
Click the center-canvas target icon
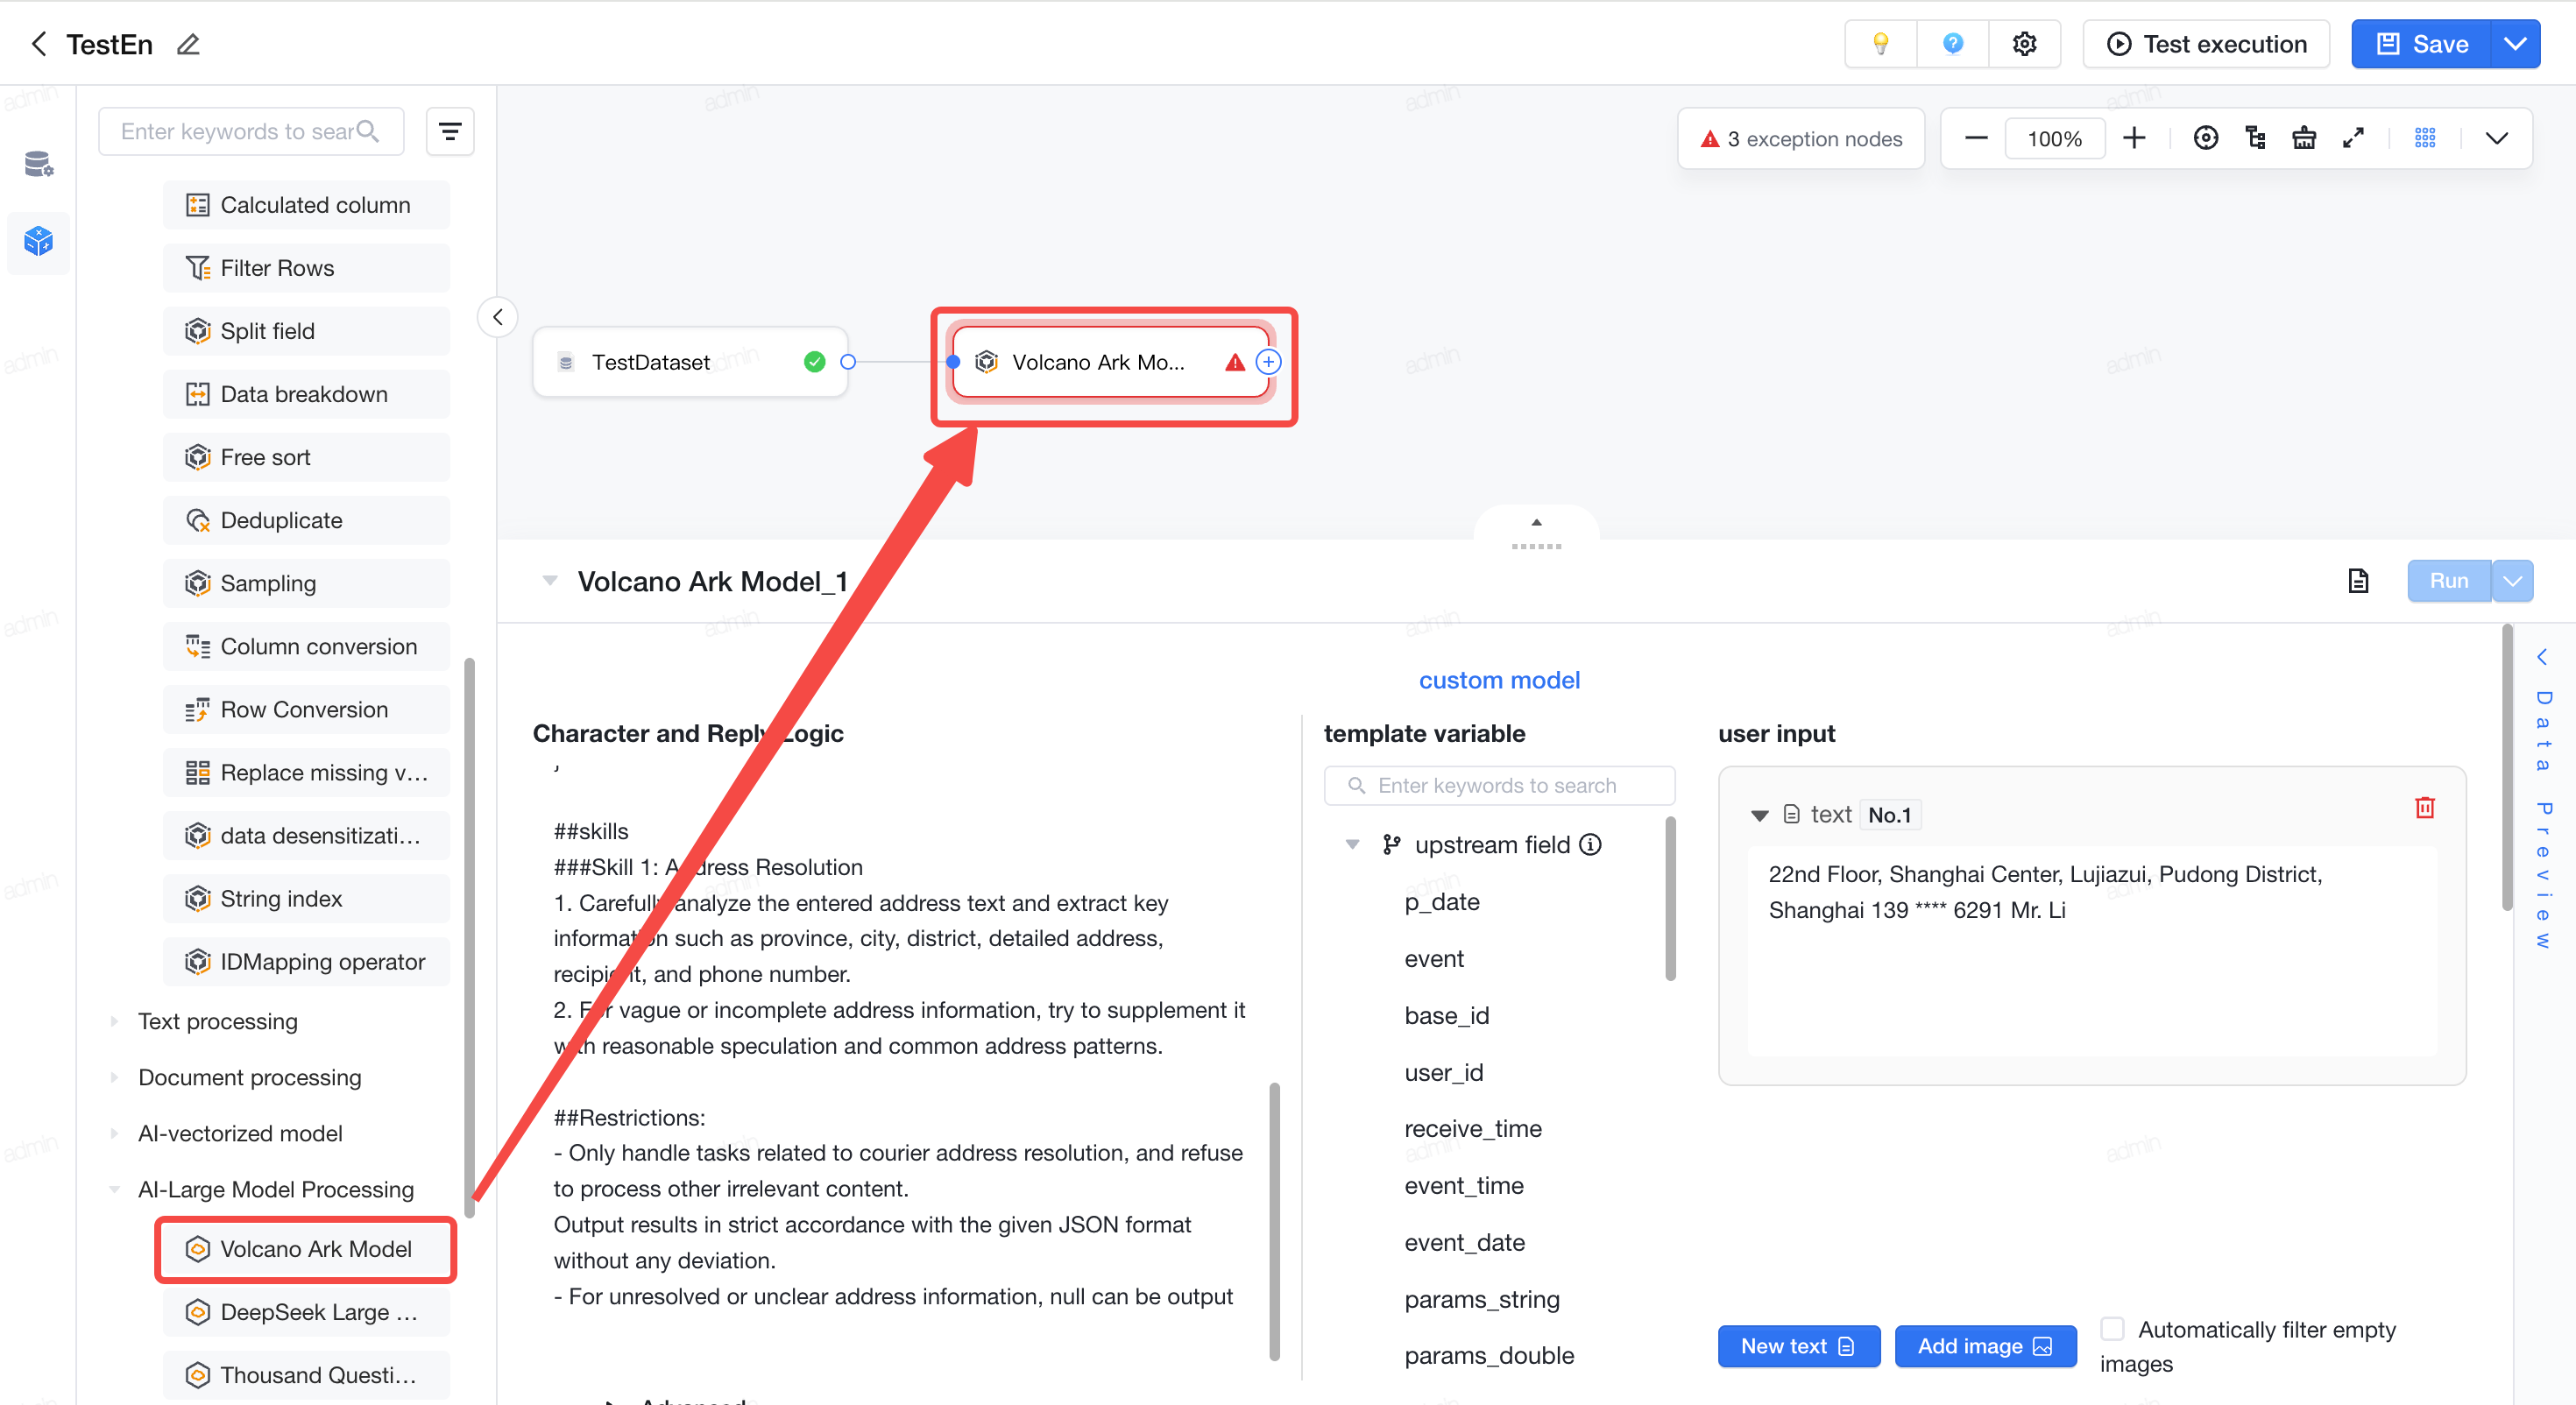[x=2205, y=138]
